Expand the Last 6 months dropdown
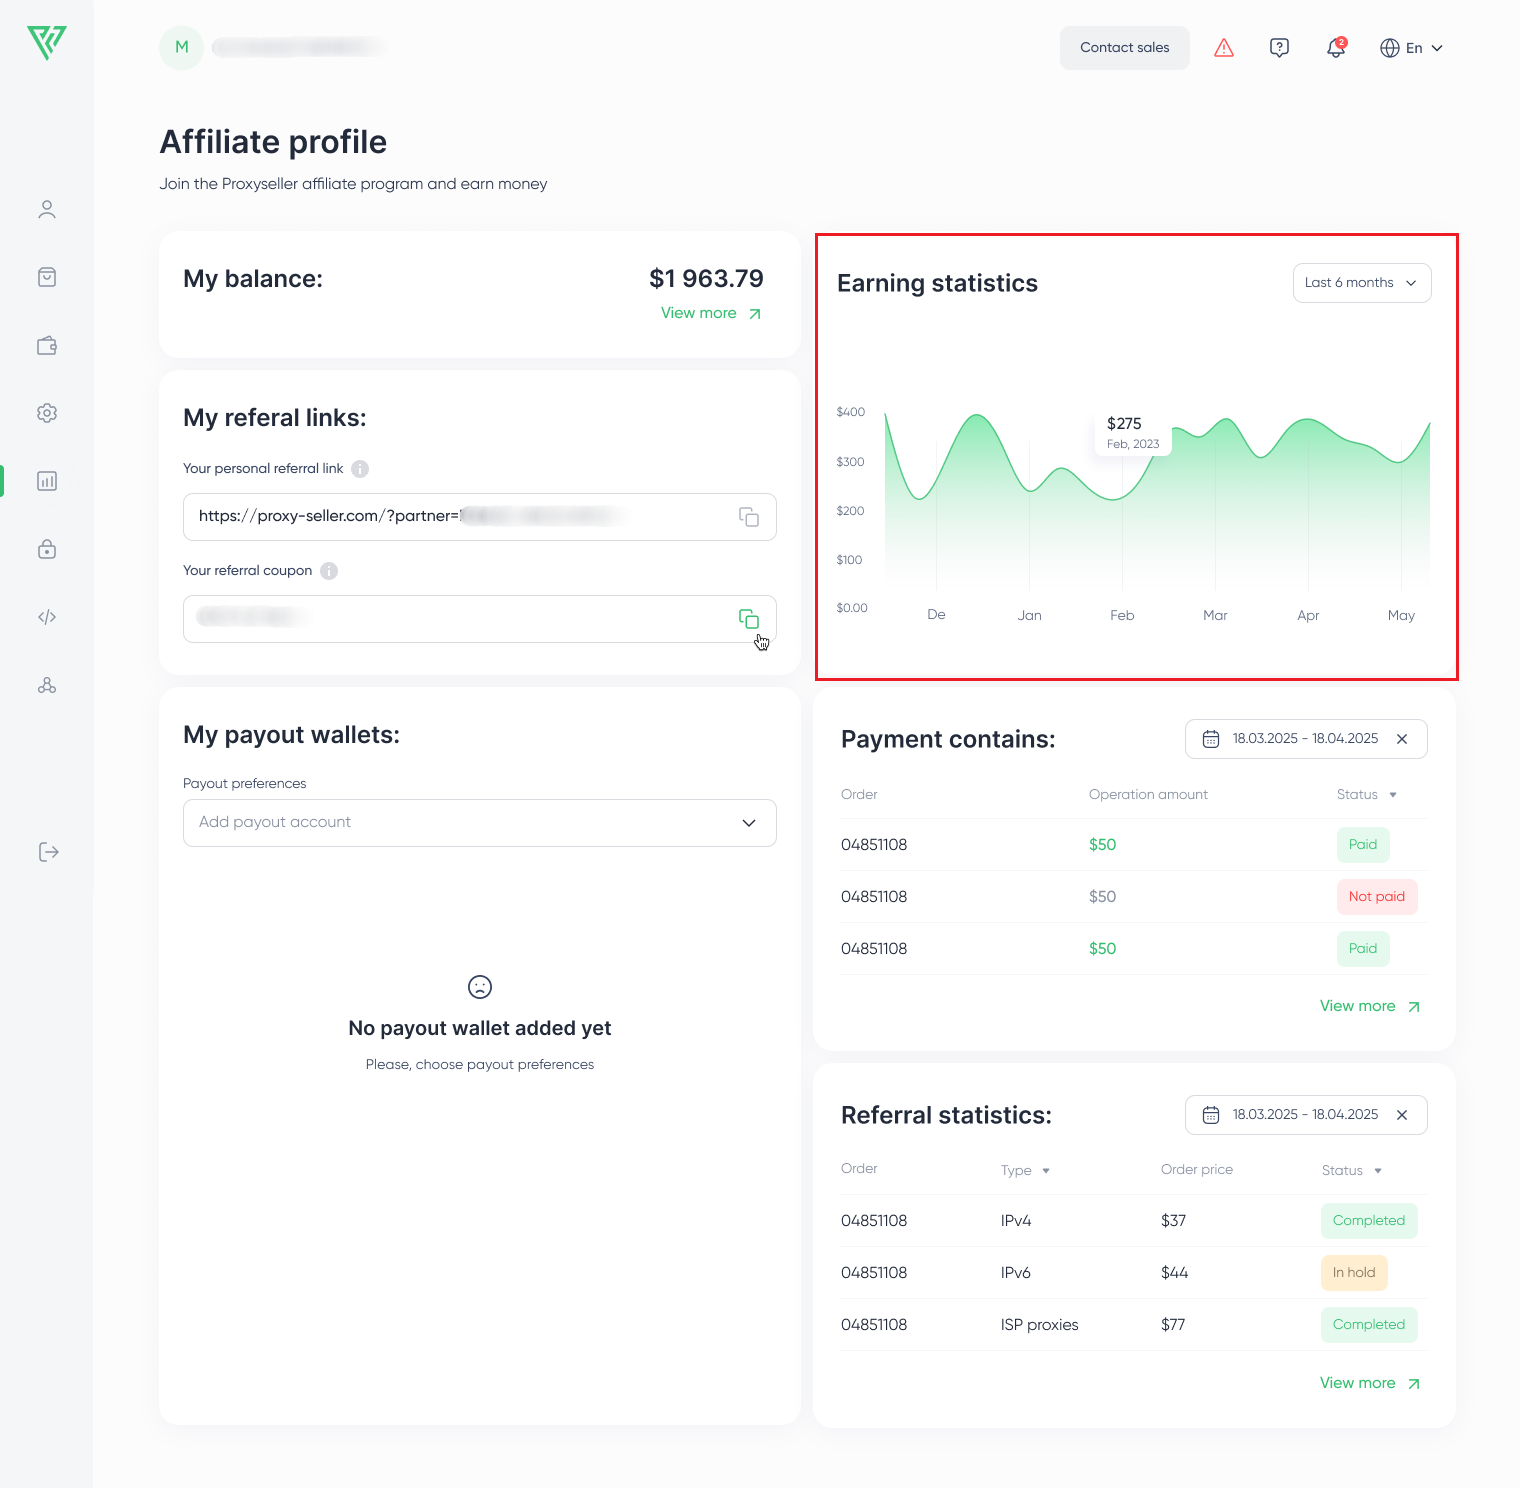The height and width of the screenshot is (1488, 1520). click(1362, 283)
